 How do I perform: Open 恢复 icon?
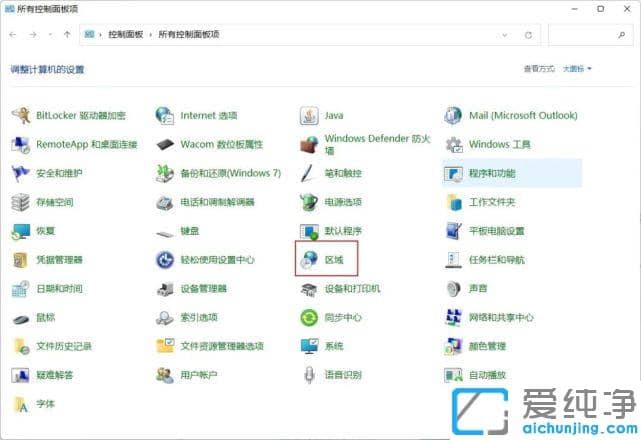tap(21, 231)
